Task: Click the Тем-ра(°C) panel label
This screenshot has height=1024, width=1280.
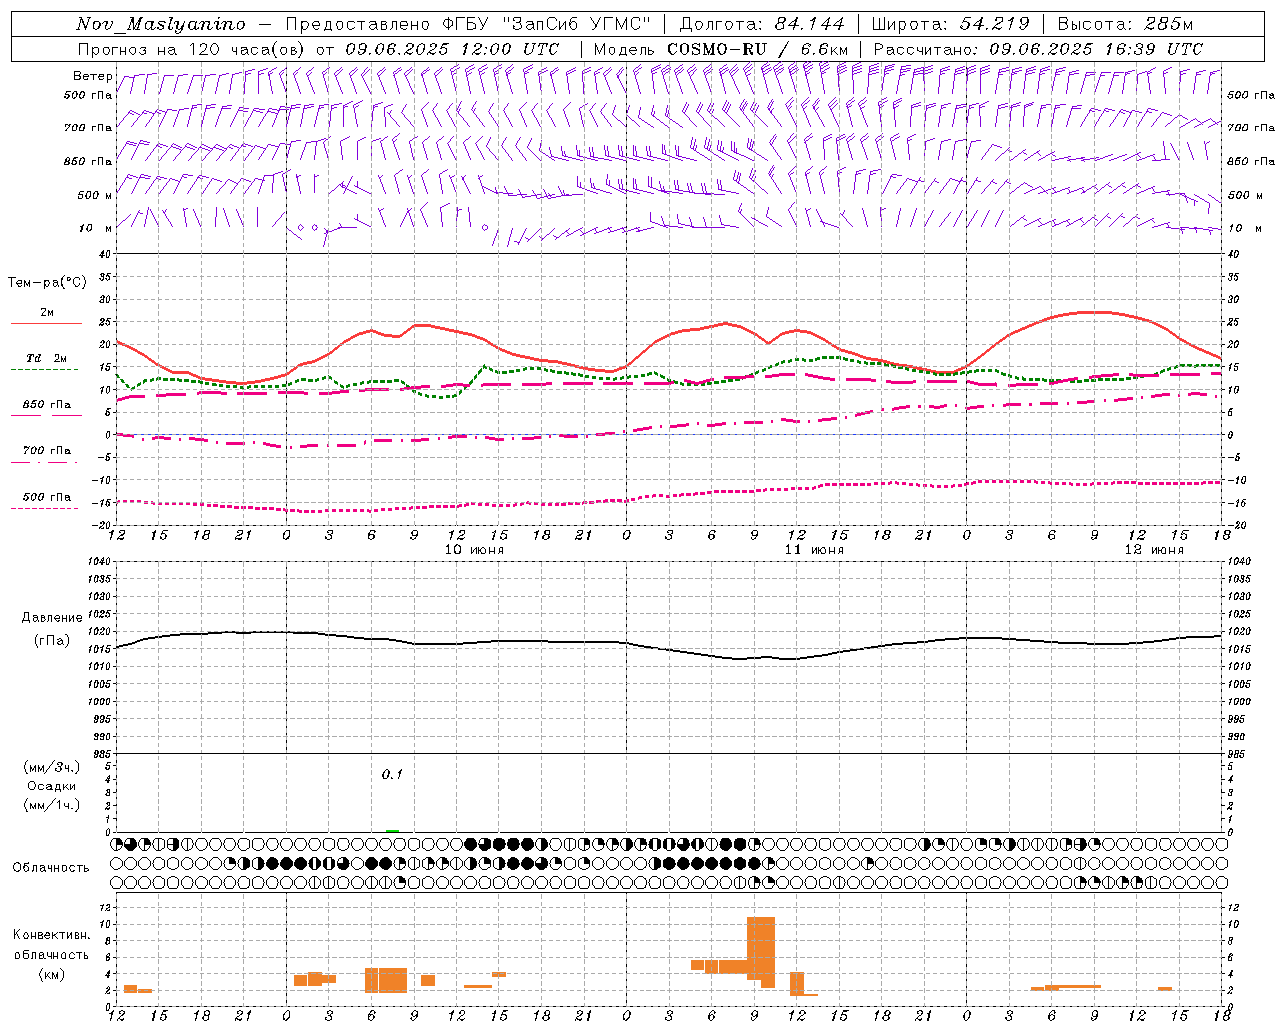Action: pyautogui.click(x=47, y=282)
